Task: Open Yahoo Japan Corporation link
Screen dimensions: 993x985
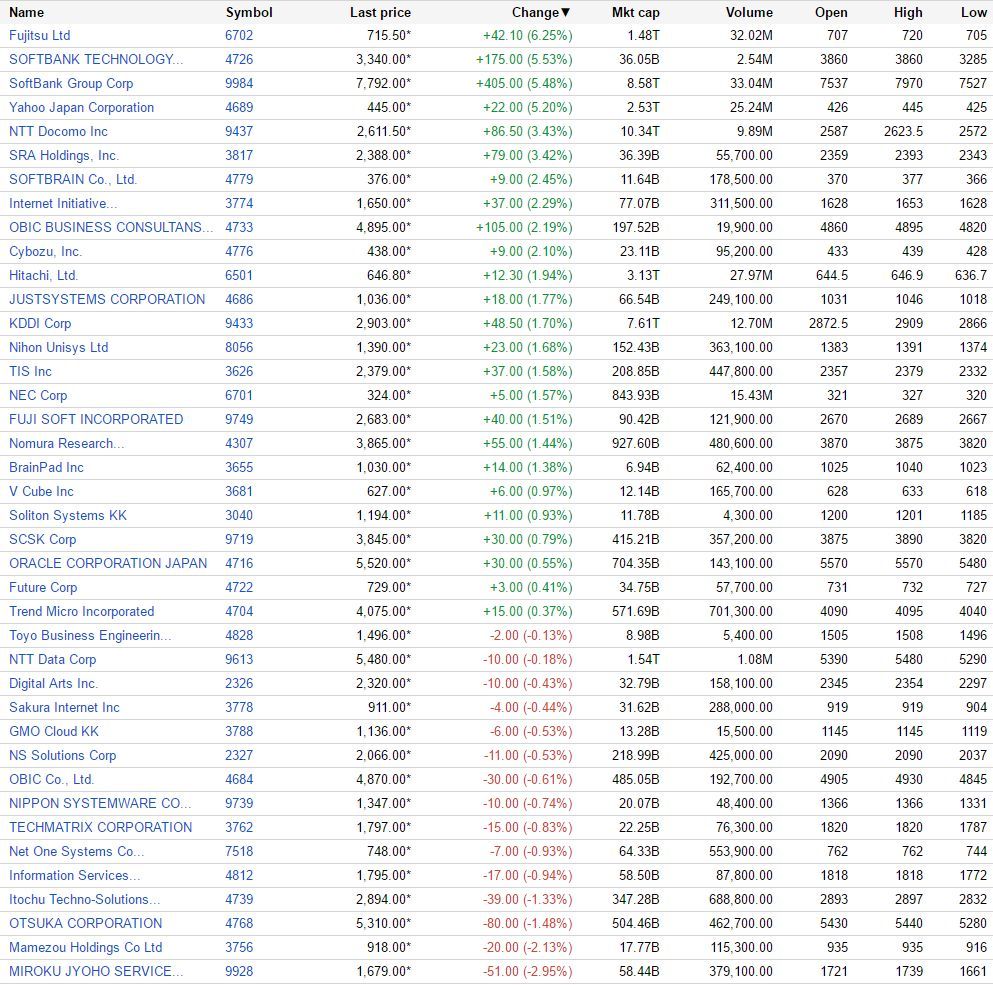Action: pyautogui.click(x=81, y=108)
